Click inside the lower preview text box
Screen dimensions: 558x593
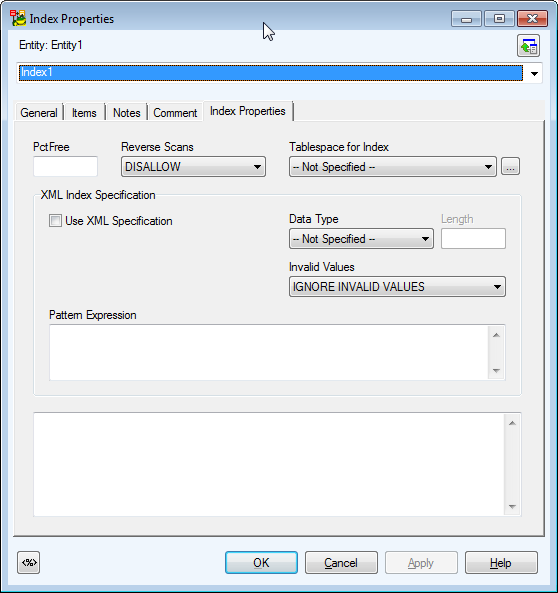269,464
